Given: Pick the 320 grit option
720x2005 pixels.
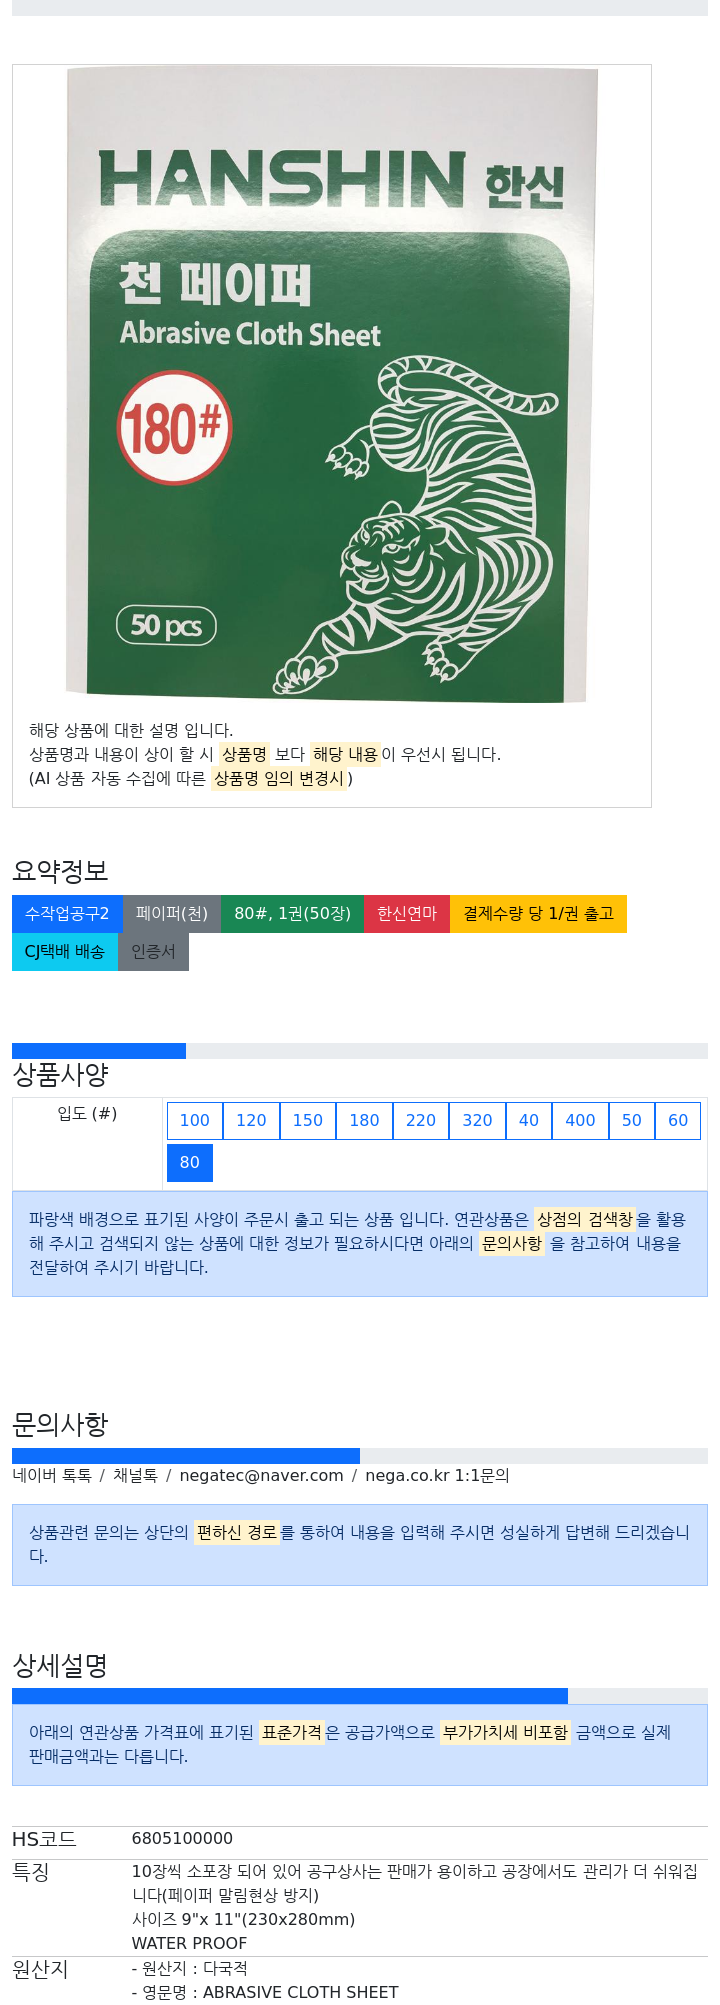Looking at the screenshot, I should [x=477, y=1120].
